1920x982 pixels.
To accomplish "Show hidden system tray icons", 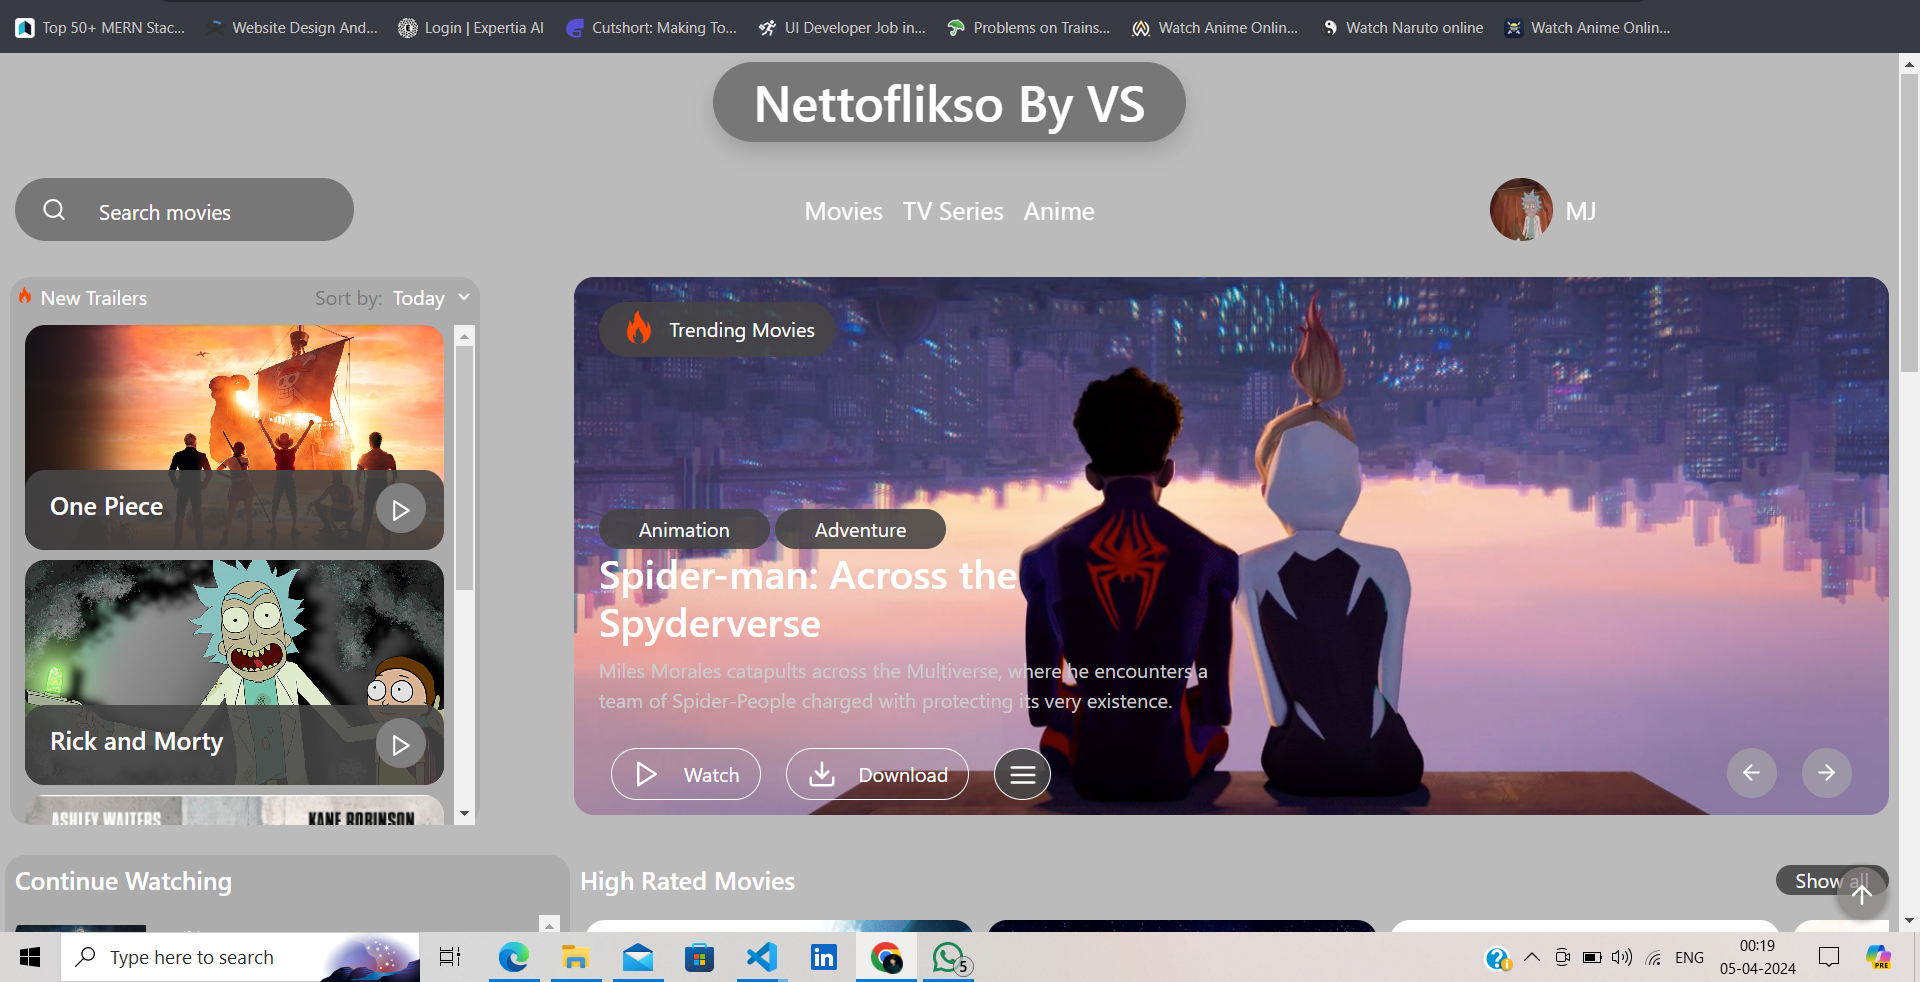I will click(x=1531, y=957).
